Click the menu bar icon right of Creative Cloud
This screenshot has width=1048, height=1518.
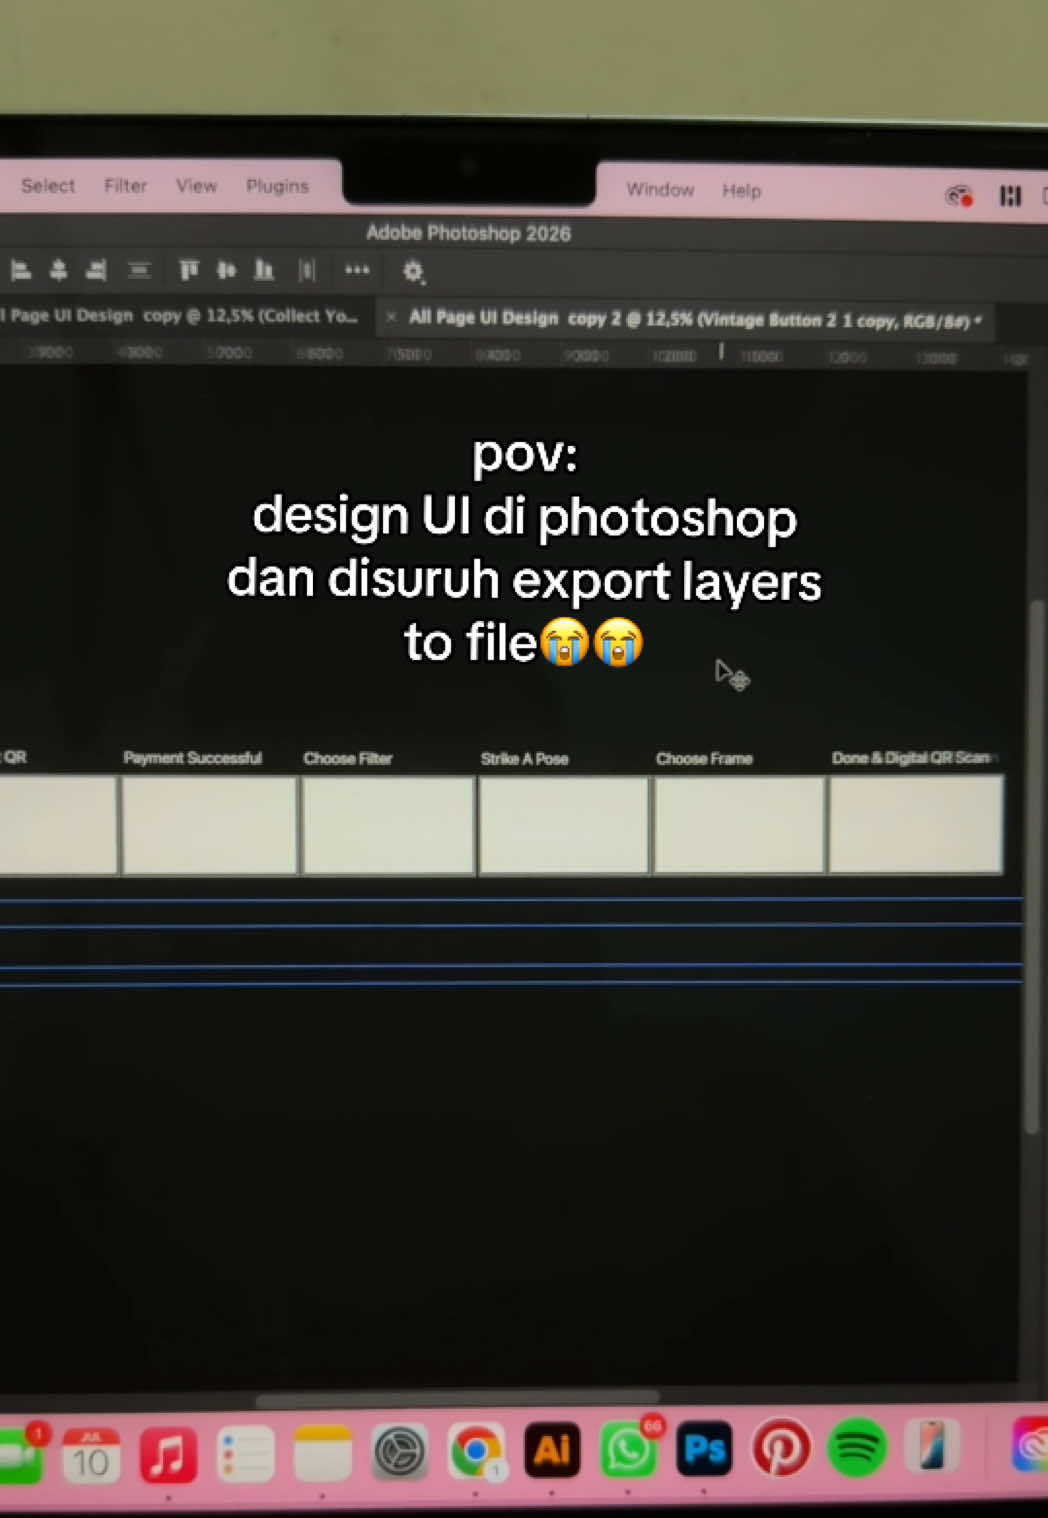point(1011,196)
